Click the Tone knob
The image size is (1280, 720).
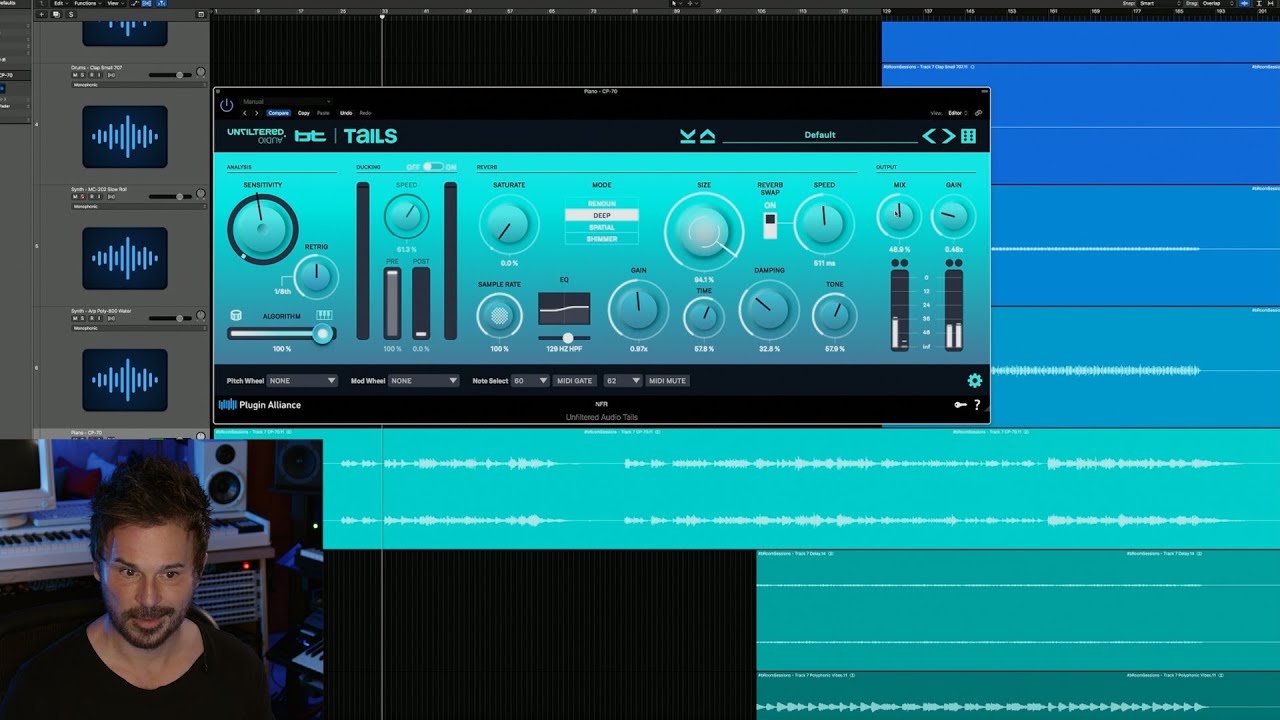click(834, 316)
